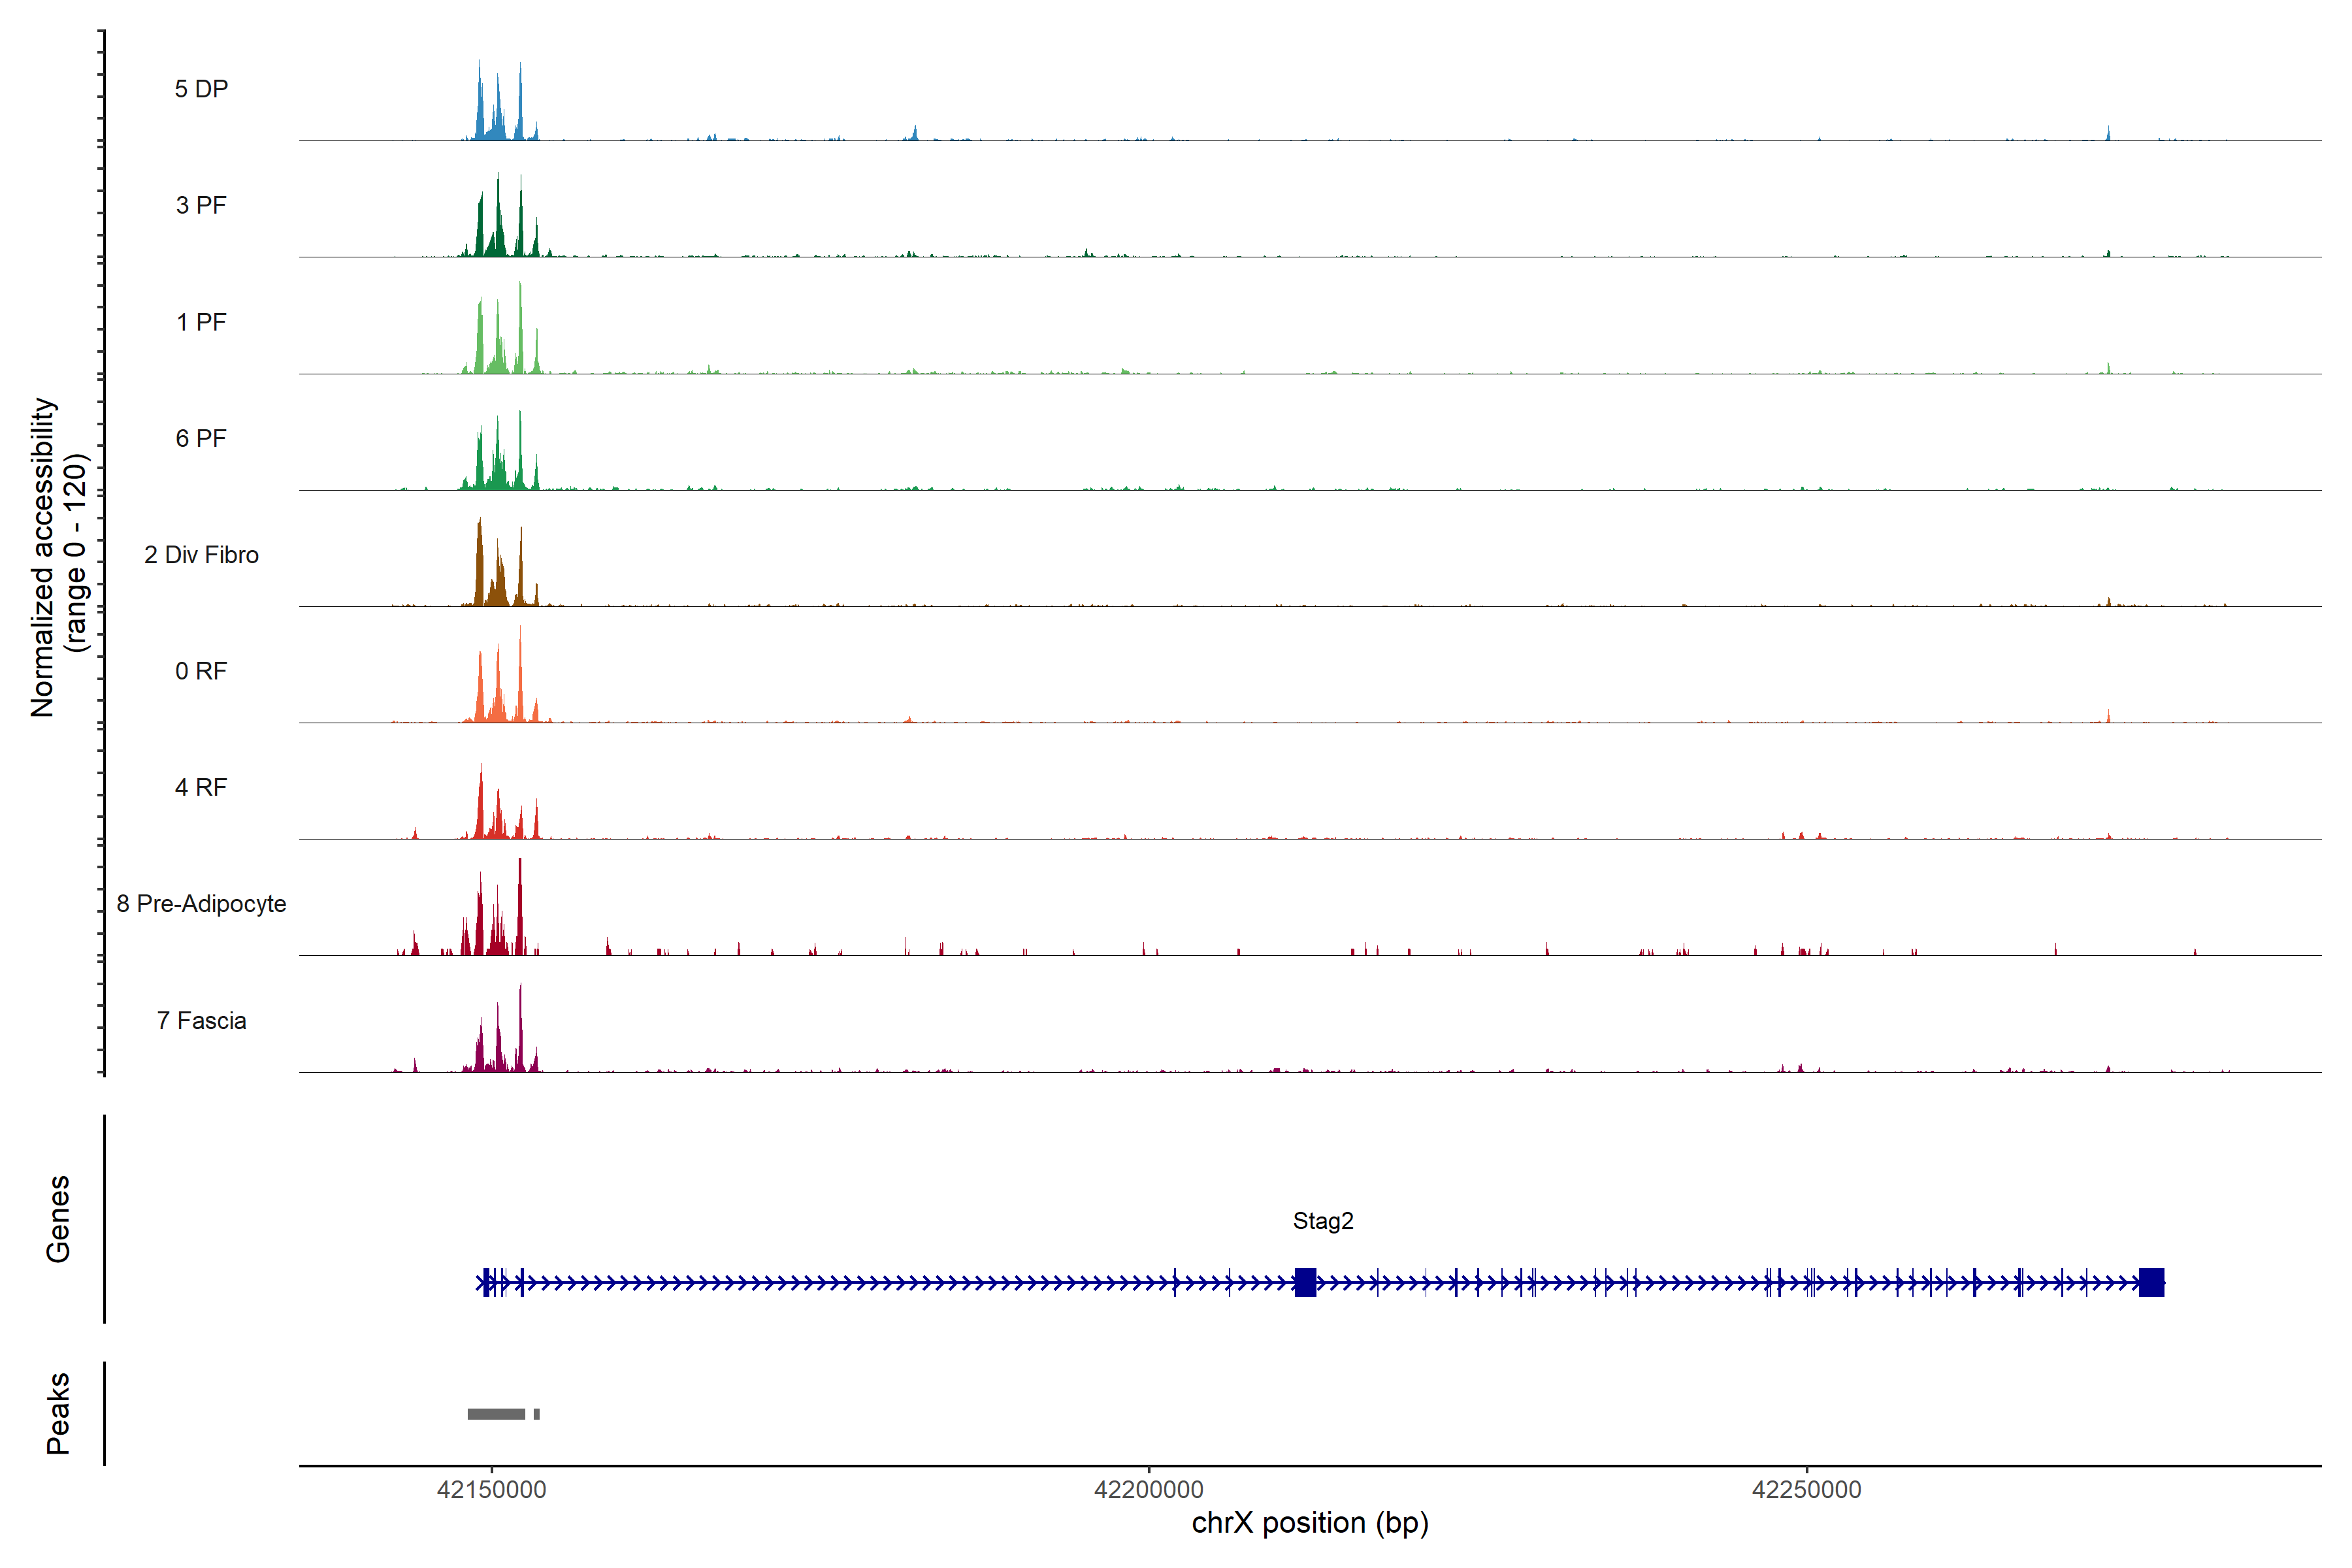This screenshot has width=2352, height=1568.
Task: Click the 5 DP track label
Action: click(x=201, y=89)
